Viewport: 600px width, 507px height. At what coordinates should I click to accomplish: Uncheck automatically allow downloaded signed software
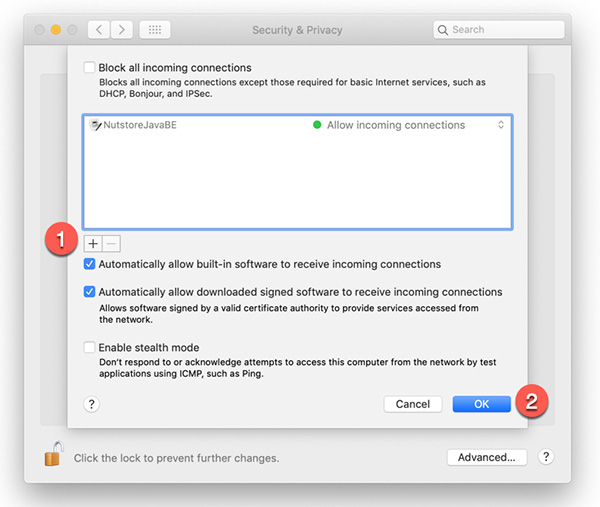(x=91, y=292)
